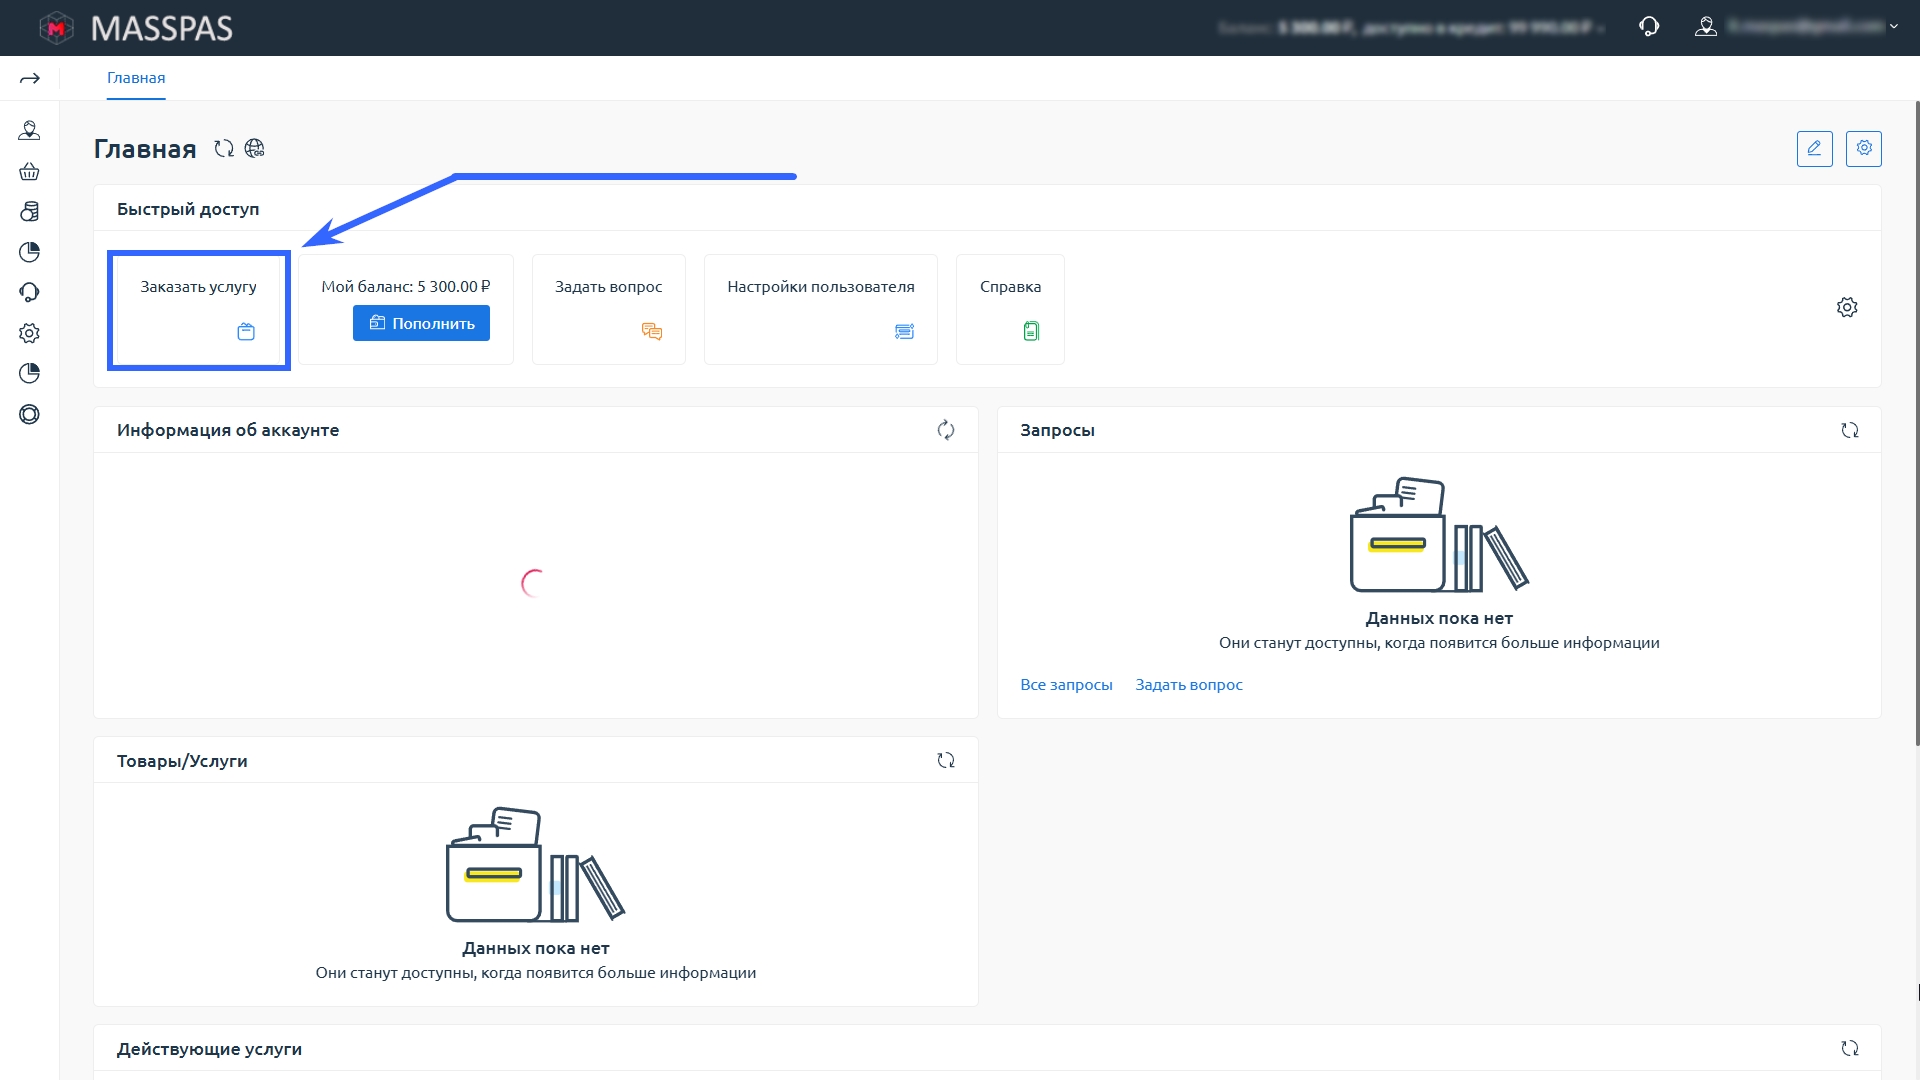
Task: Click the coins stack sidebar icon
Action: [x=29, y=212]
